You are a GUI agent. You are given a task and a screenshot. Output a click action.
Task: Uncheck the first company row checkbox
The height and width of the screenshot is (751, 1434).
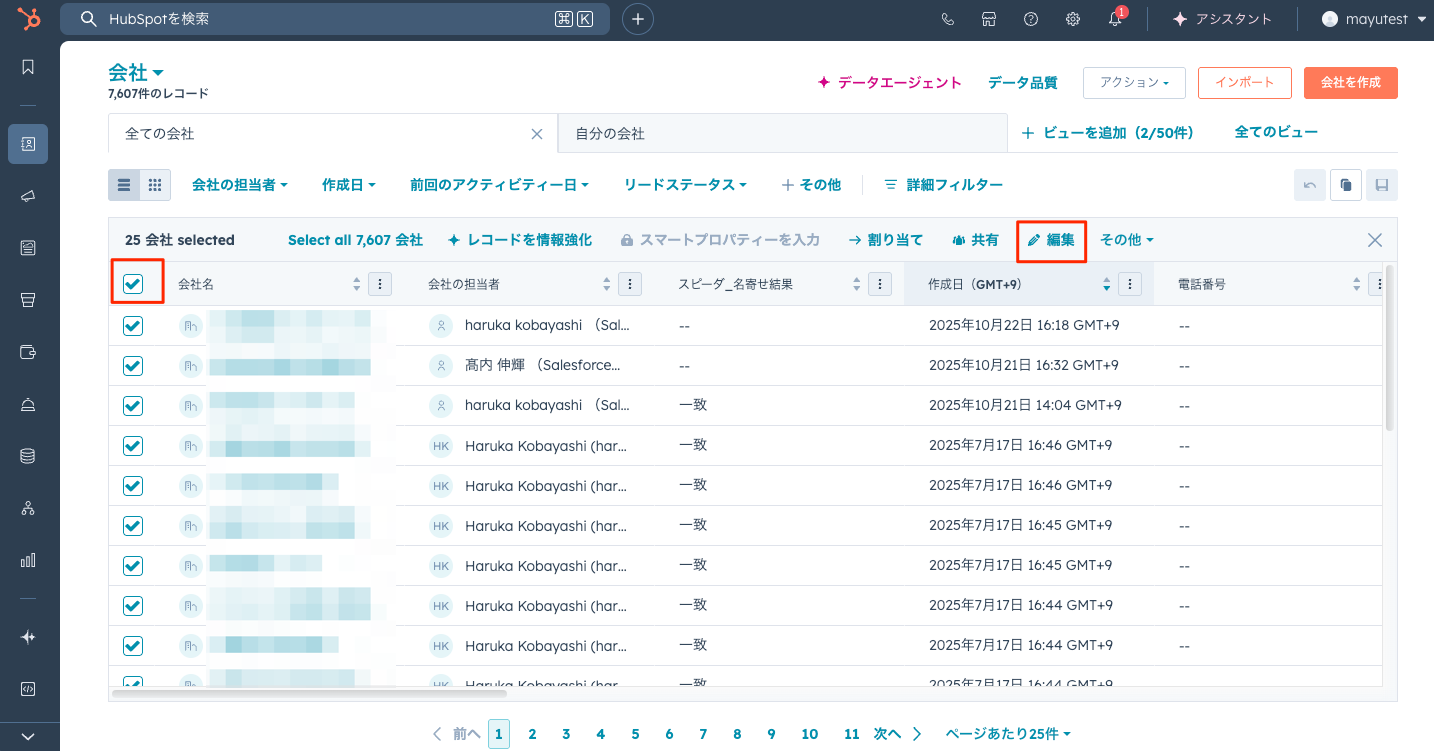click(133, 326)
